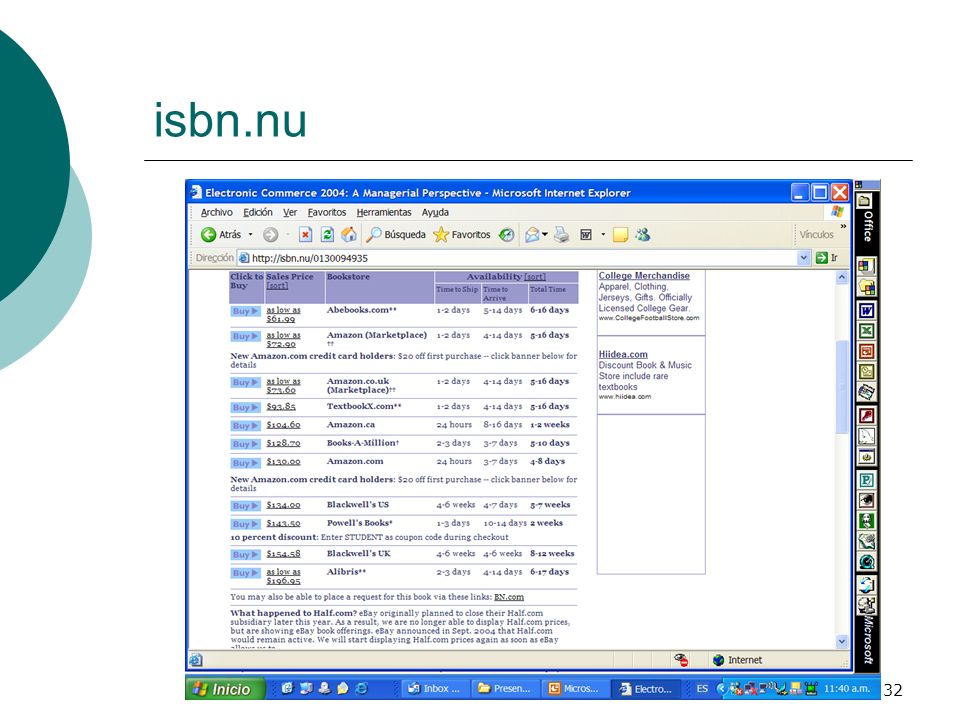The width and height of the screenshot is (960, 720).
Task: Open the Messenger people icon
Action: (642, 234)
